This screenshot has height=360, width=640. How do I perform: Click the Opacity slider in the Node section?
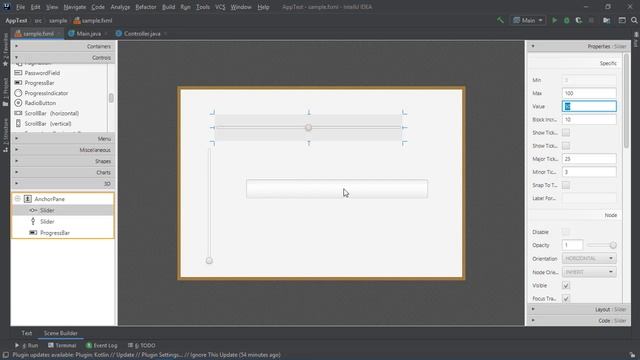tap(601, 245)
